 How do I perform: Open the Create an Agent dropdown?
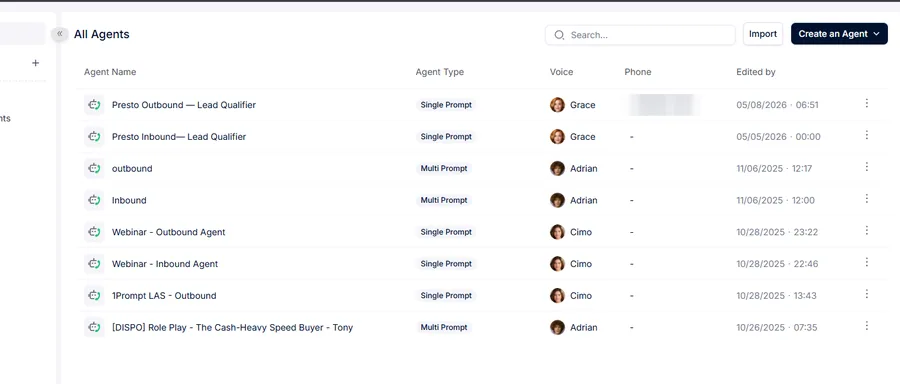coord(839,34)
